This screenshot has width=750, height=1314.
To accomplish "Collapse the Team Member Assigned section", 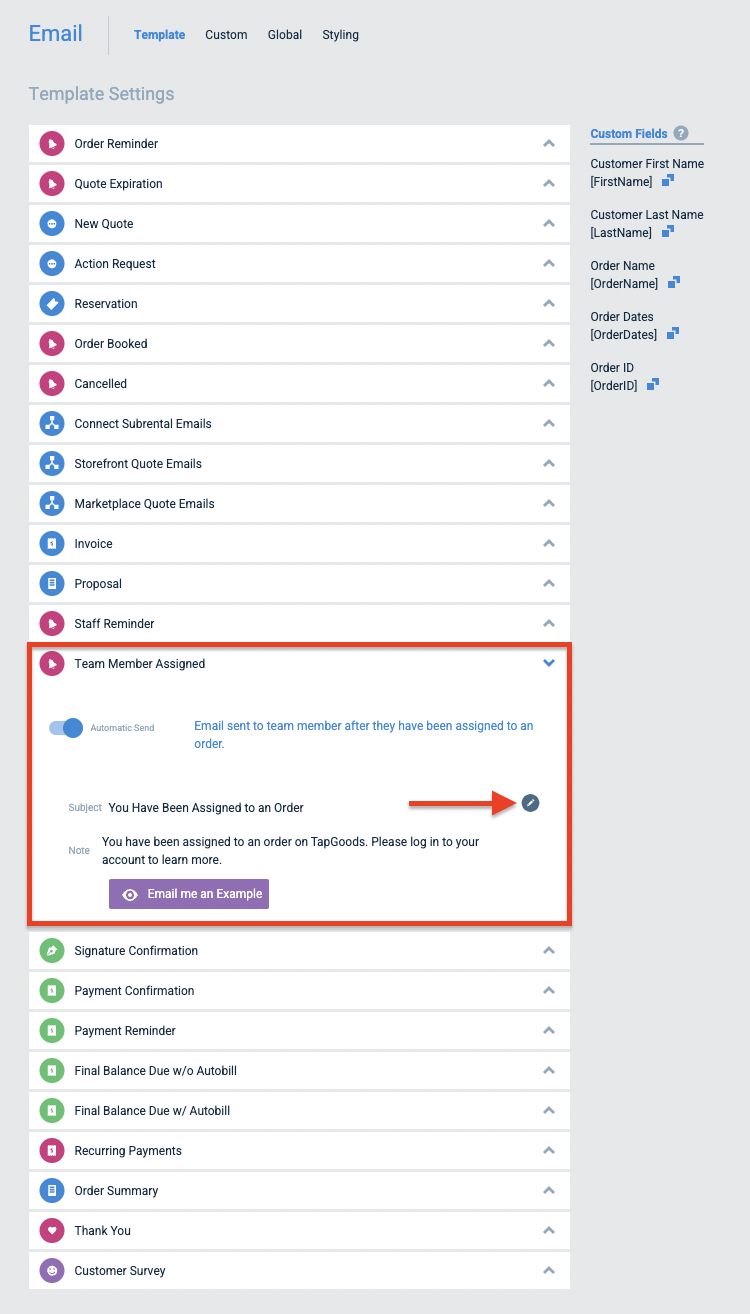I will coord(549,663).
